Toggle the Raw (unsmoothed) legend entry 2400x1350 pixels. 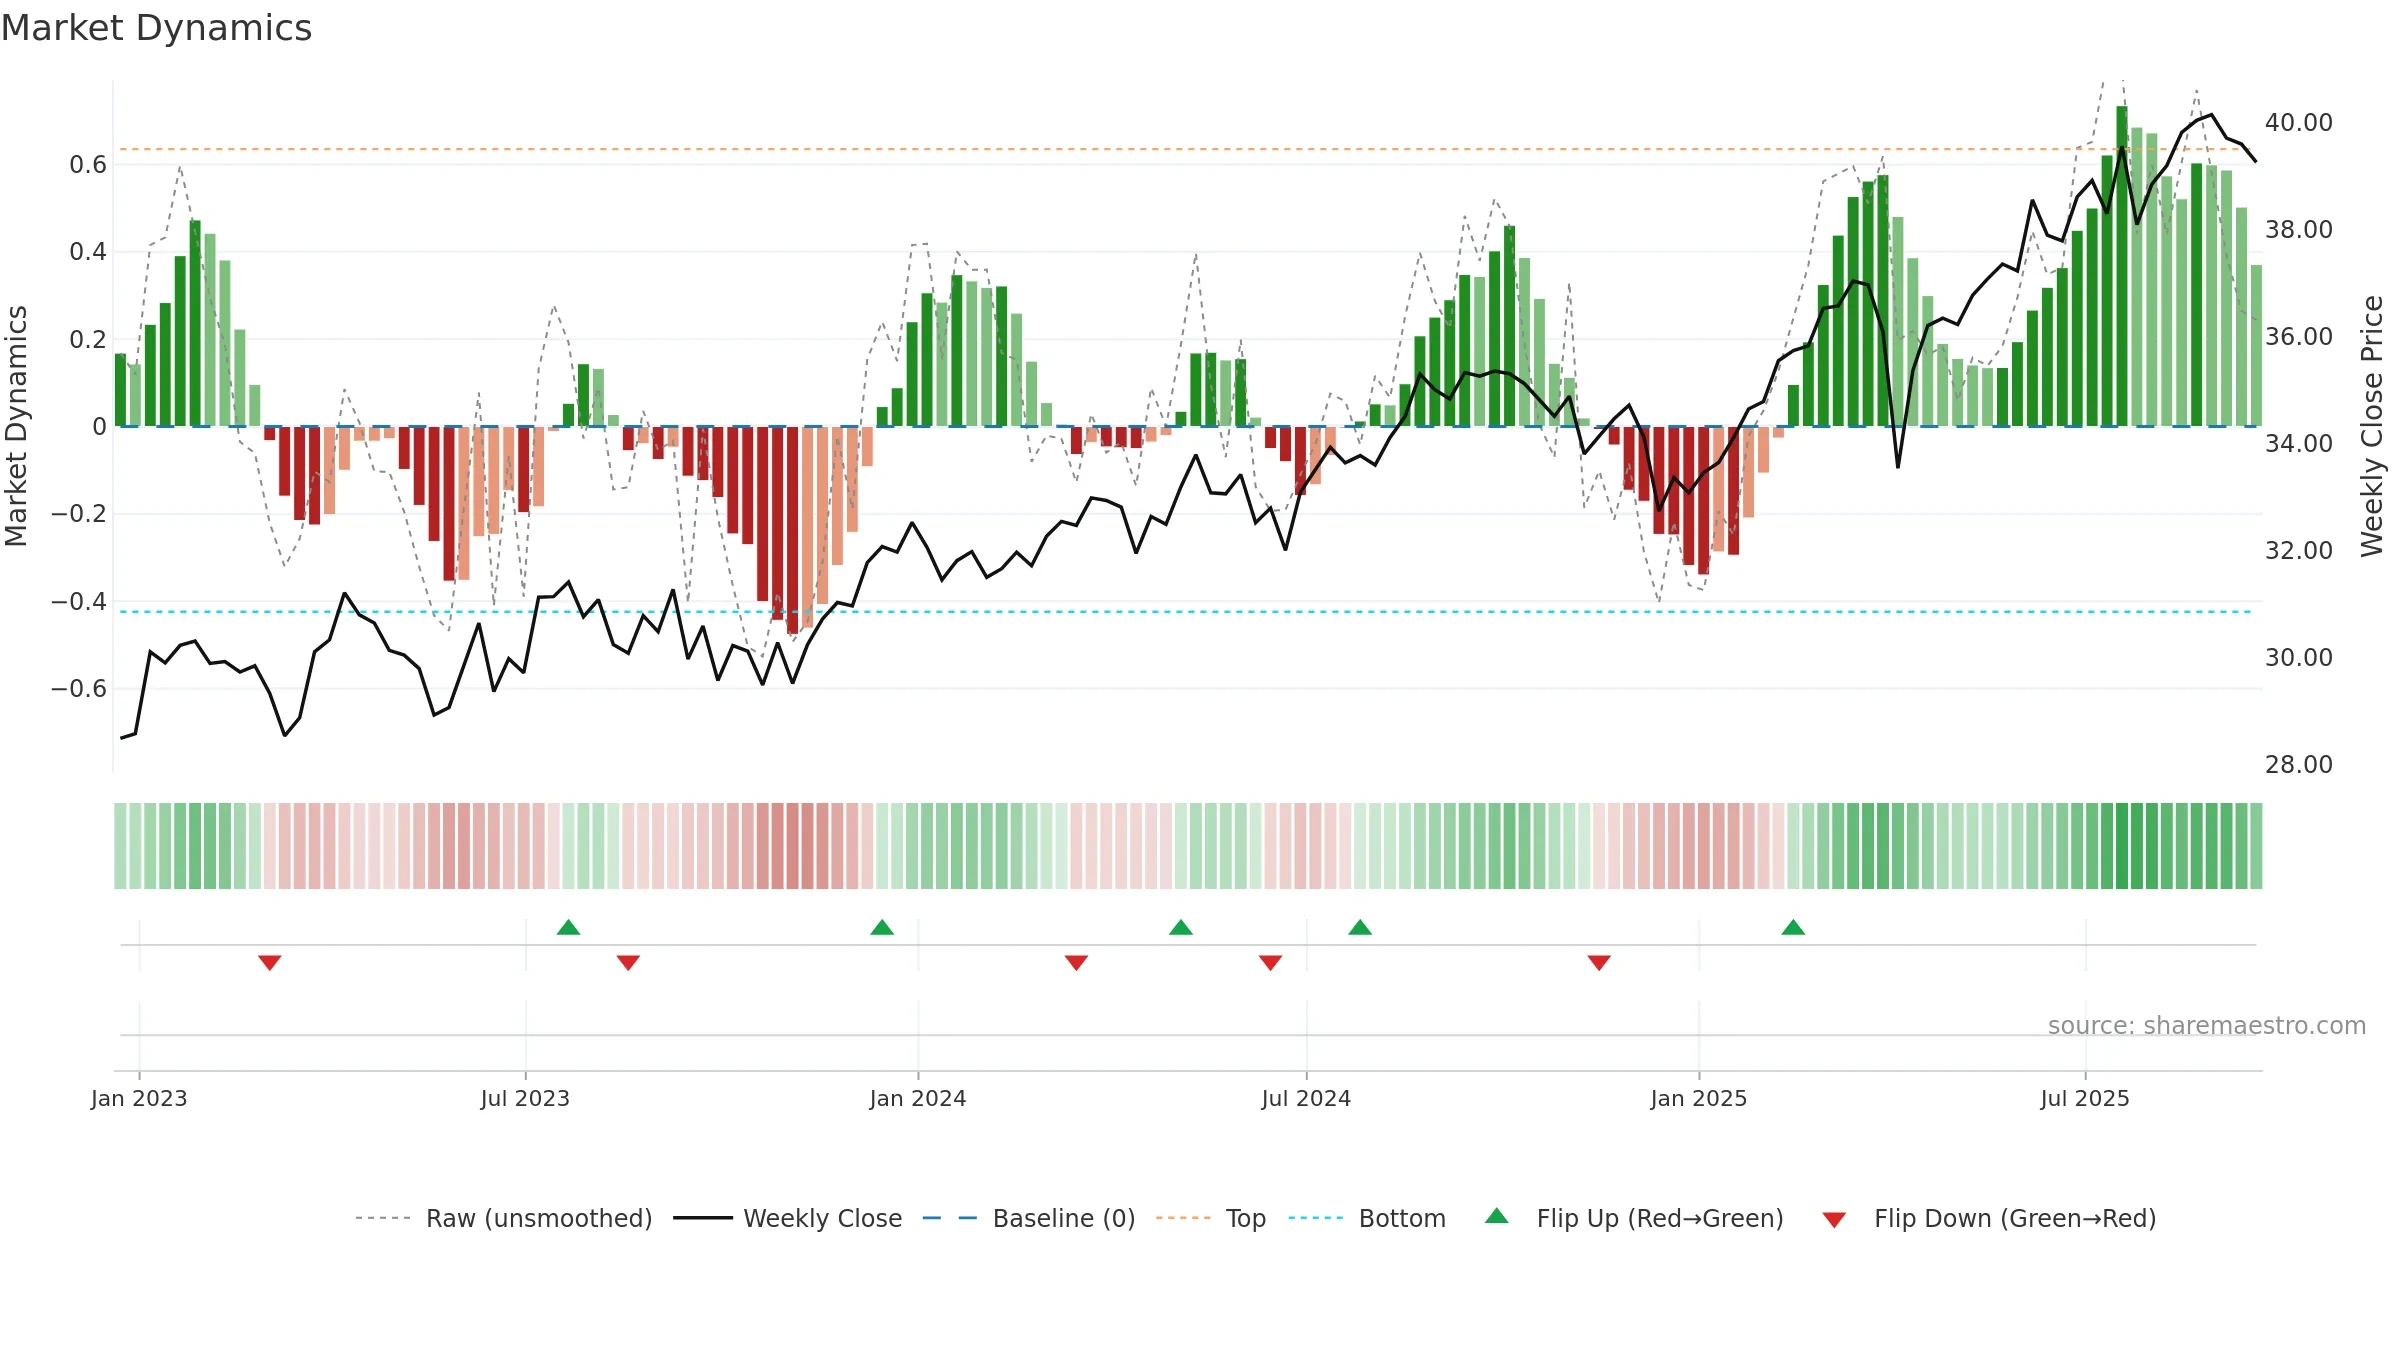pyautogui.click(x=503, y=1218)
